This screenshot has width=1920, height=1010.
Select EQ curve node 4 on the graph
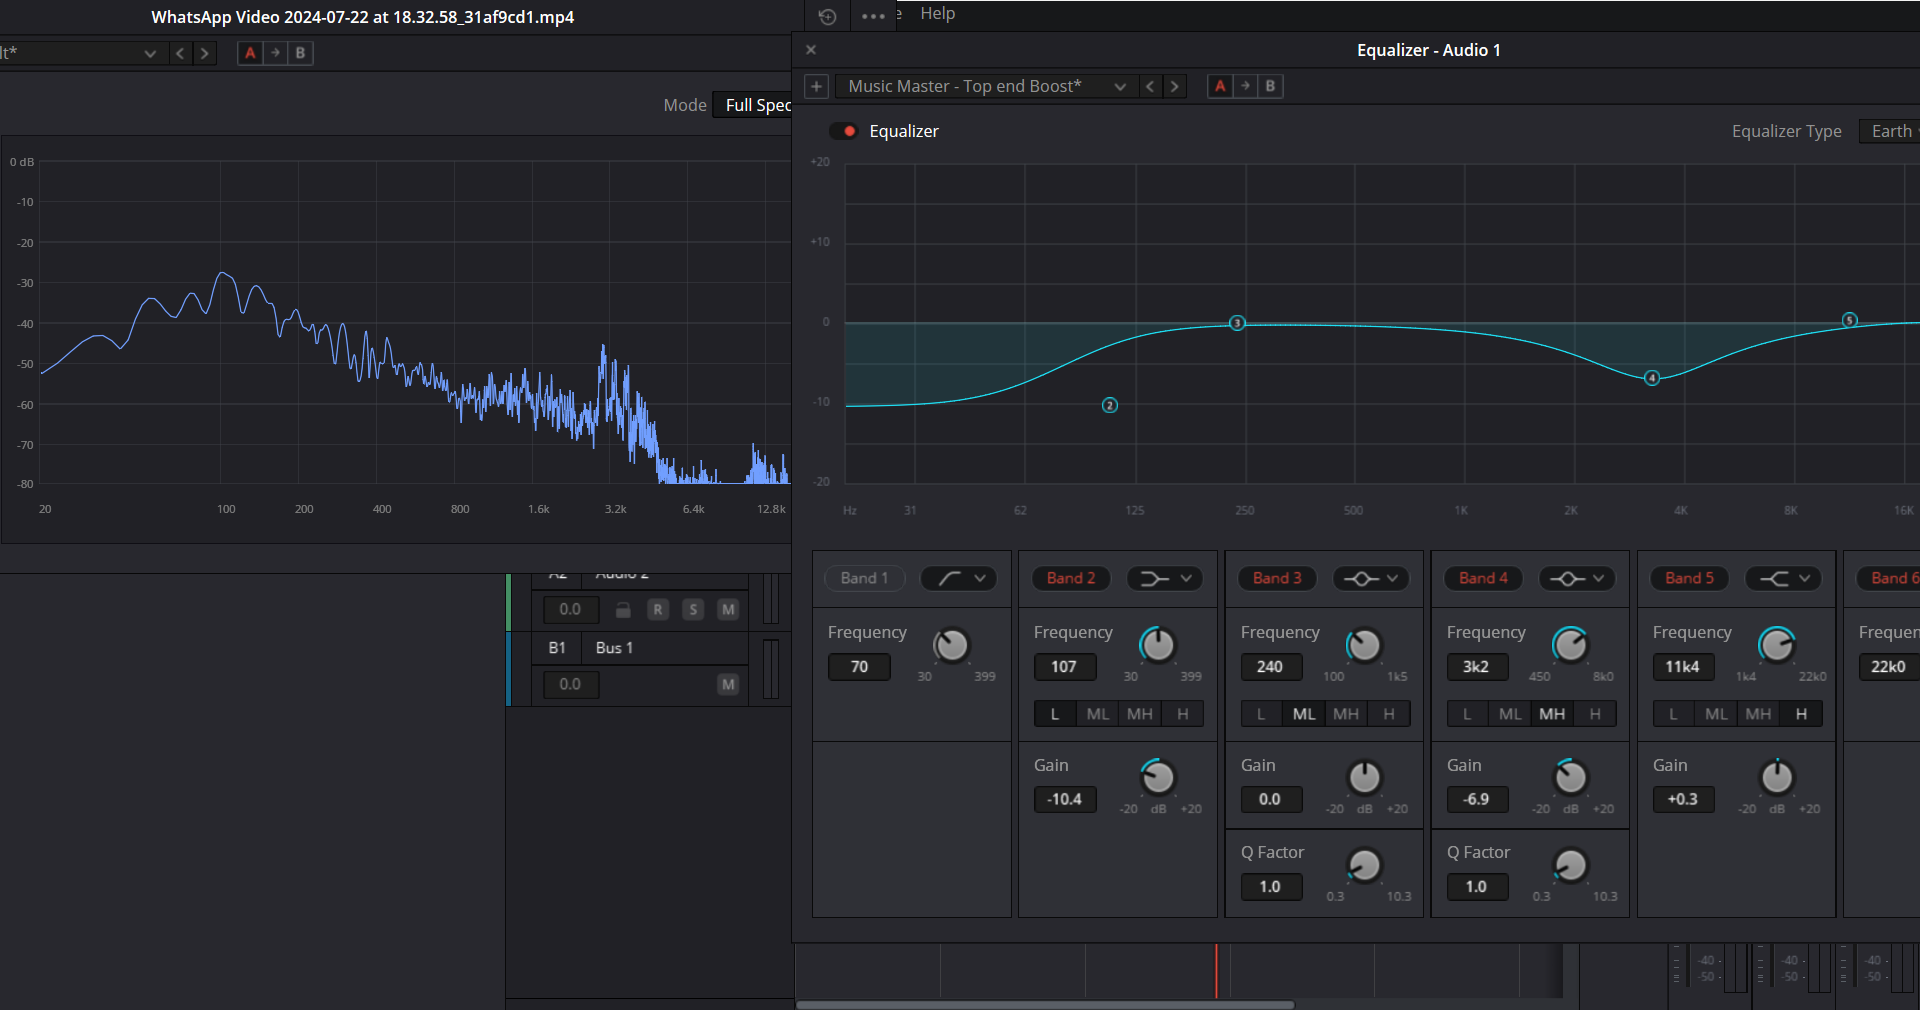pyautogui.click(x=1652, y=378)
